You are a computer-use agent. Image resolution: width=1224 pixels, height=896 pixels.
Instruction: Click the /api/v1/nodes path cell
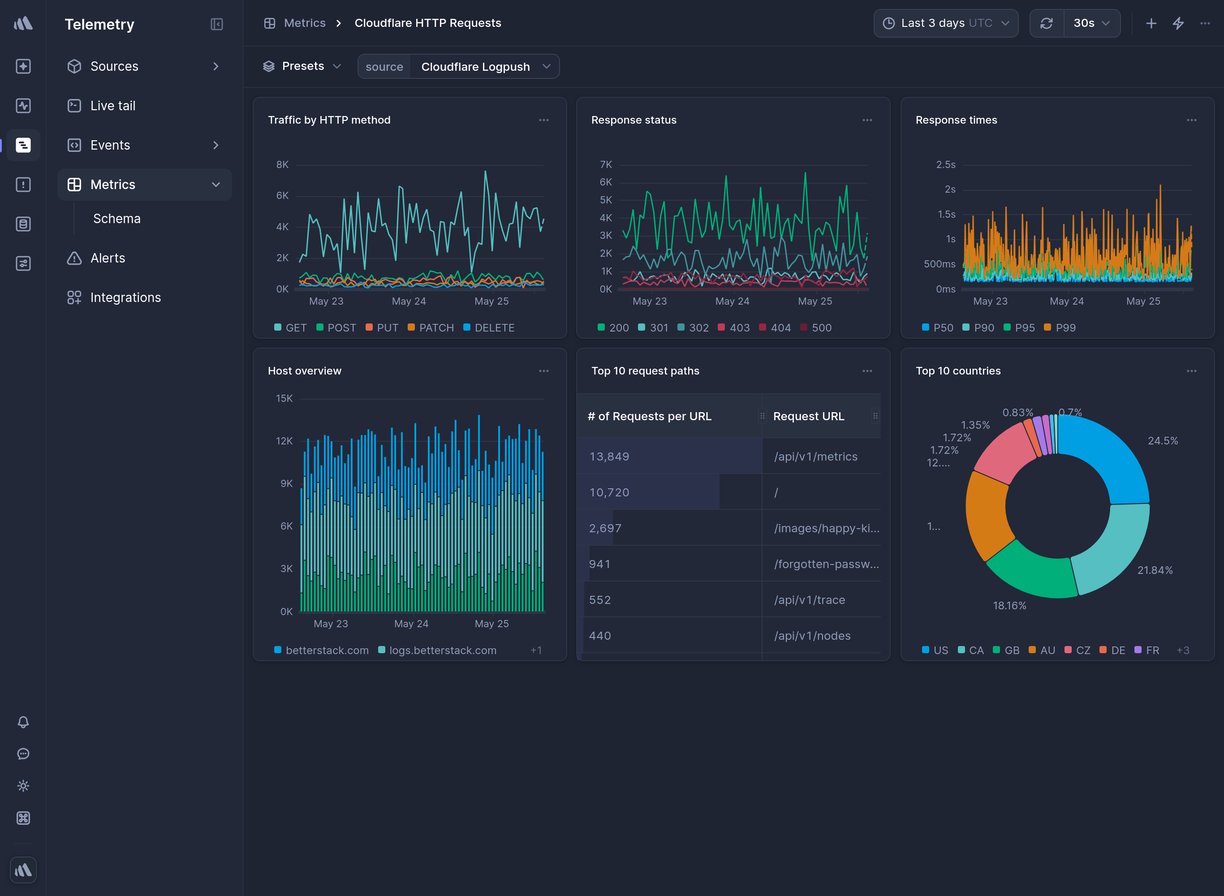(821, 636)
